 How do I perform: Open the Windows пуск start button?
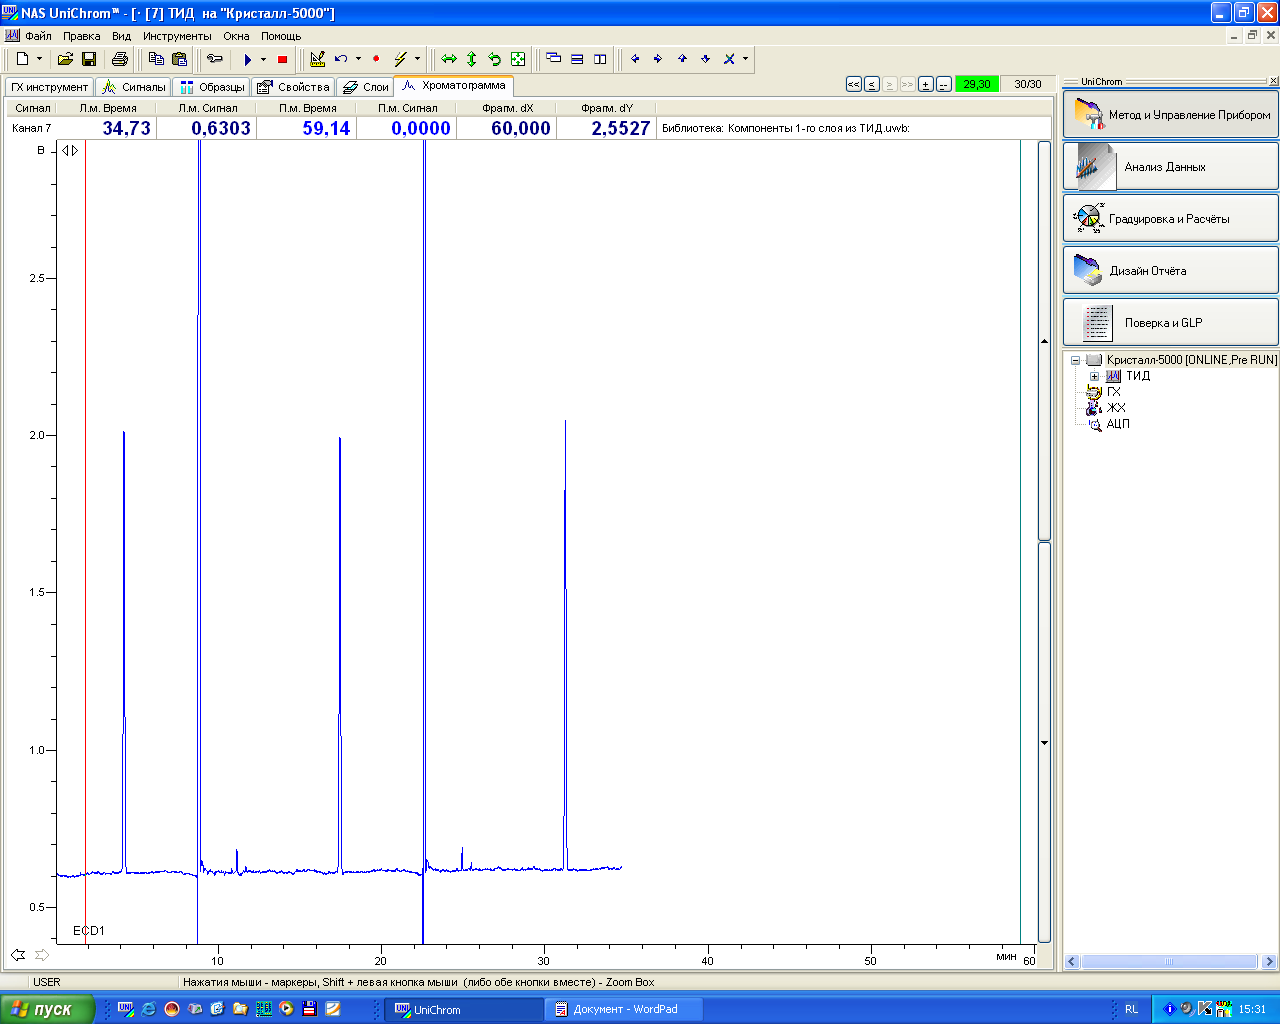point(47,1009)
